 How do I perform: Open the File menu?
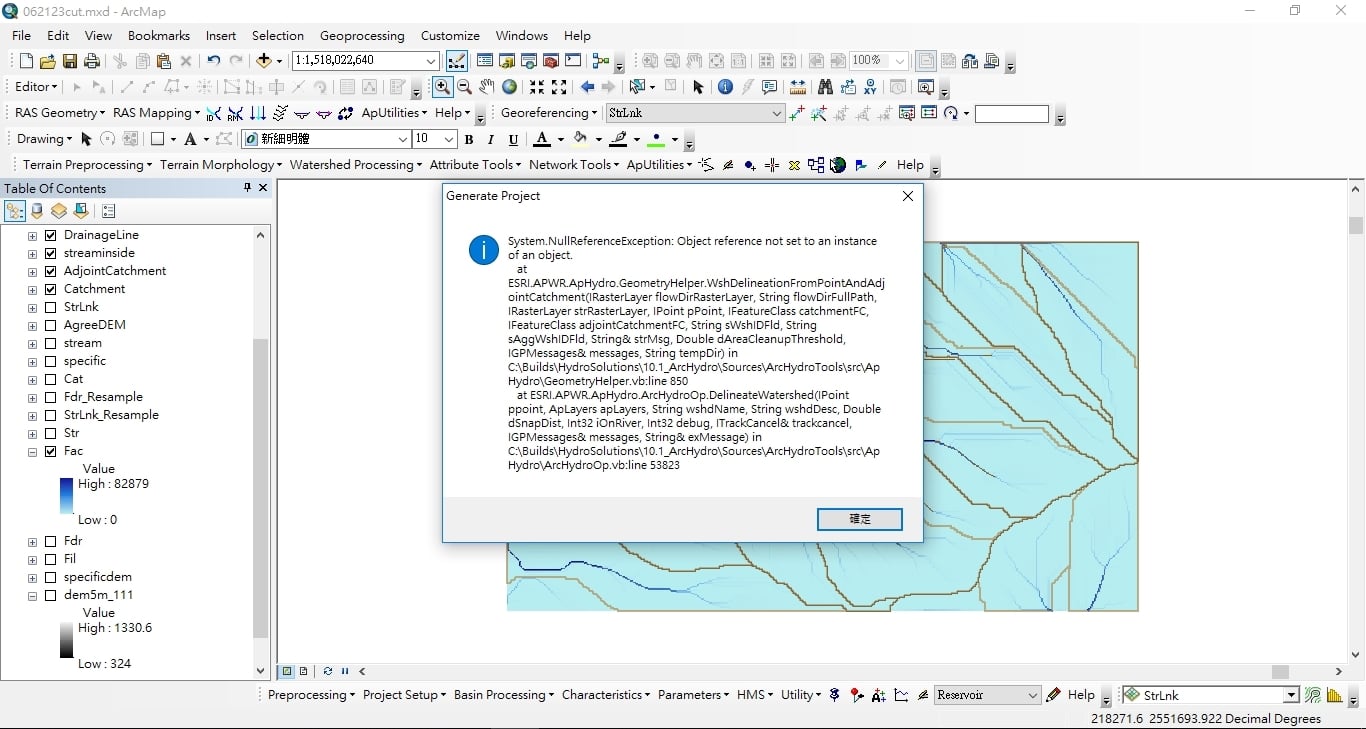21,35
